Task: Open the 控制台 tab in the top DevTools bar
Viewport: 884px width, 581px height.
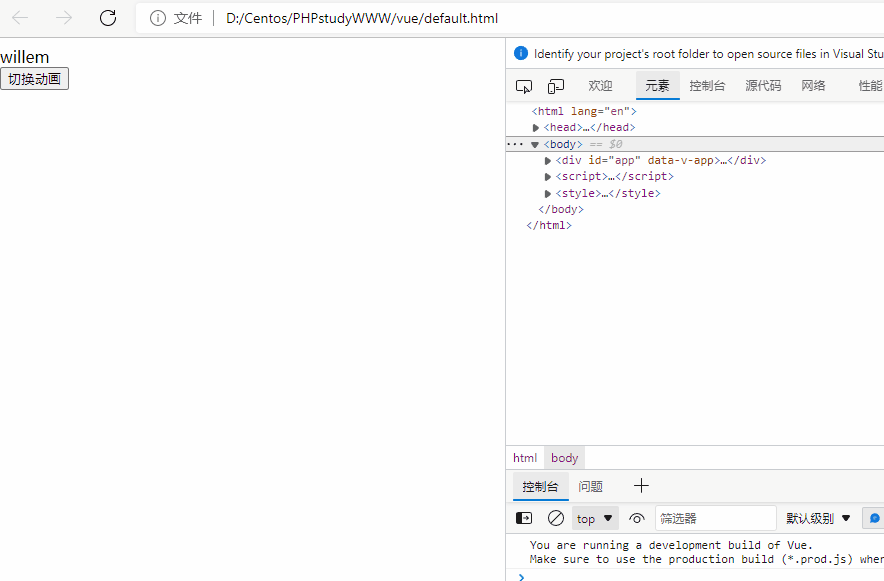Action: pos(707,86)
